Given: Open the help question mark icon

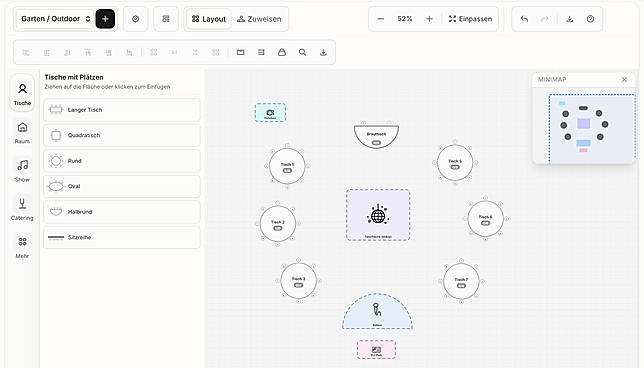Looking at the screenshot, I should (590, 19).
